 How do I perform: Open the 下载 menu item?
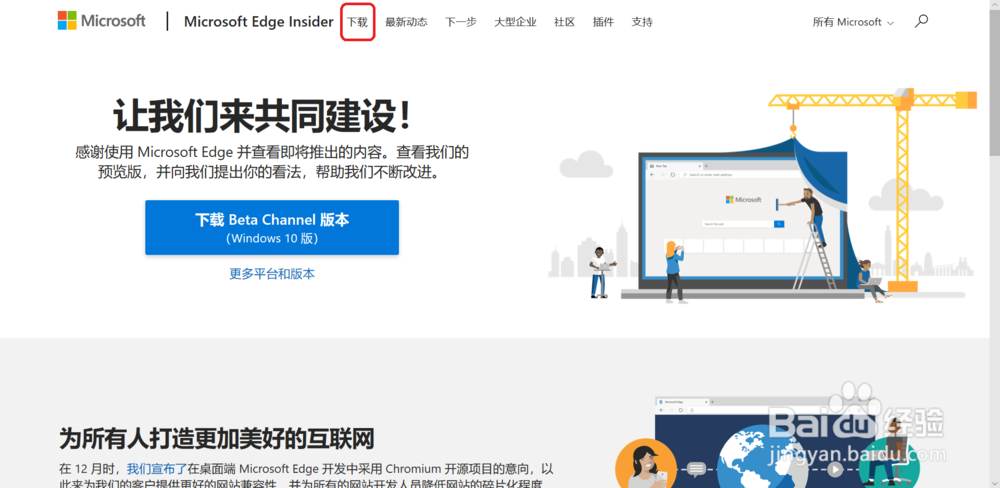357,22
